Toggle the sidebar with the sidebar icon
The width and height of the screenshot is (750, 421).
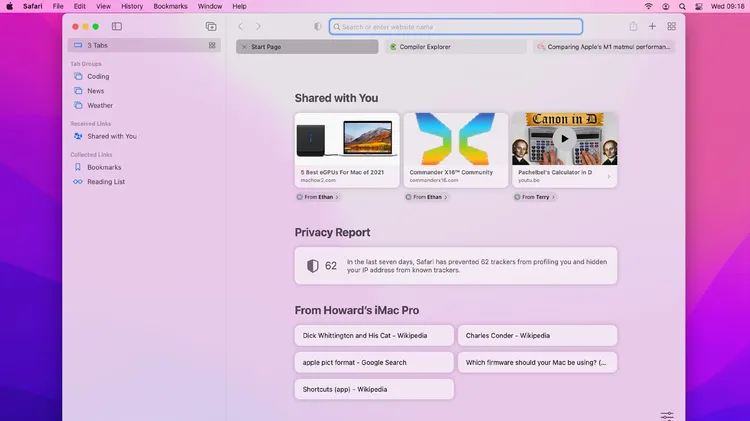tap(117, 26)
